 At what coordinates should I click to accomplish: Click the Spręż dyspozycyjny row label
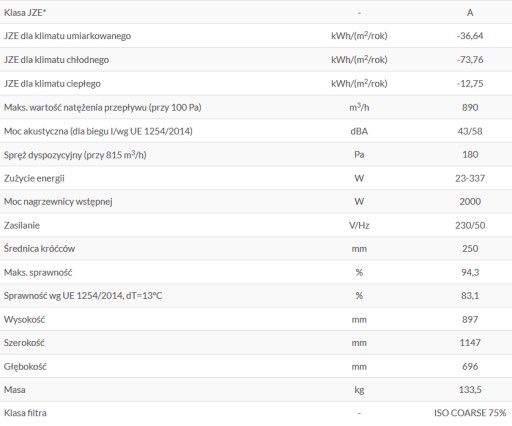[75, 155]
